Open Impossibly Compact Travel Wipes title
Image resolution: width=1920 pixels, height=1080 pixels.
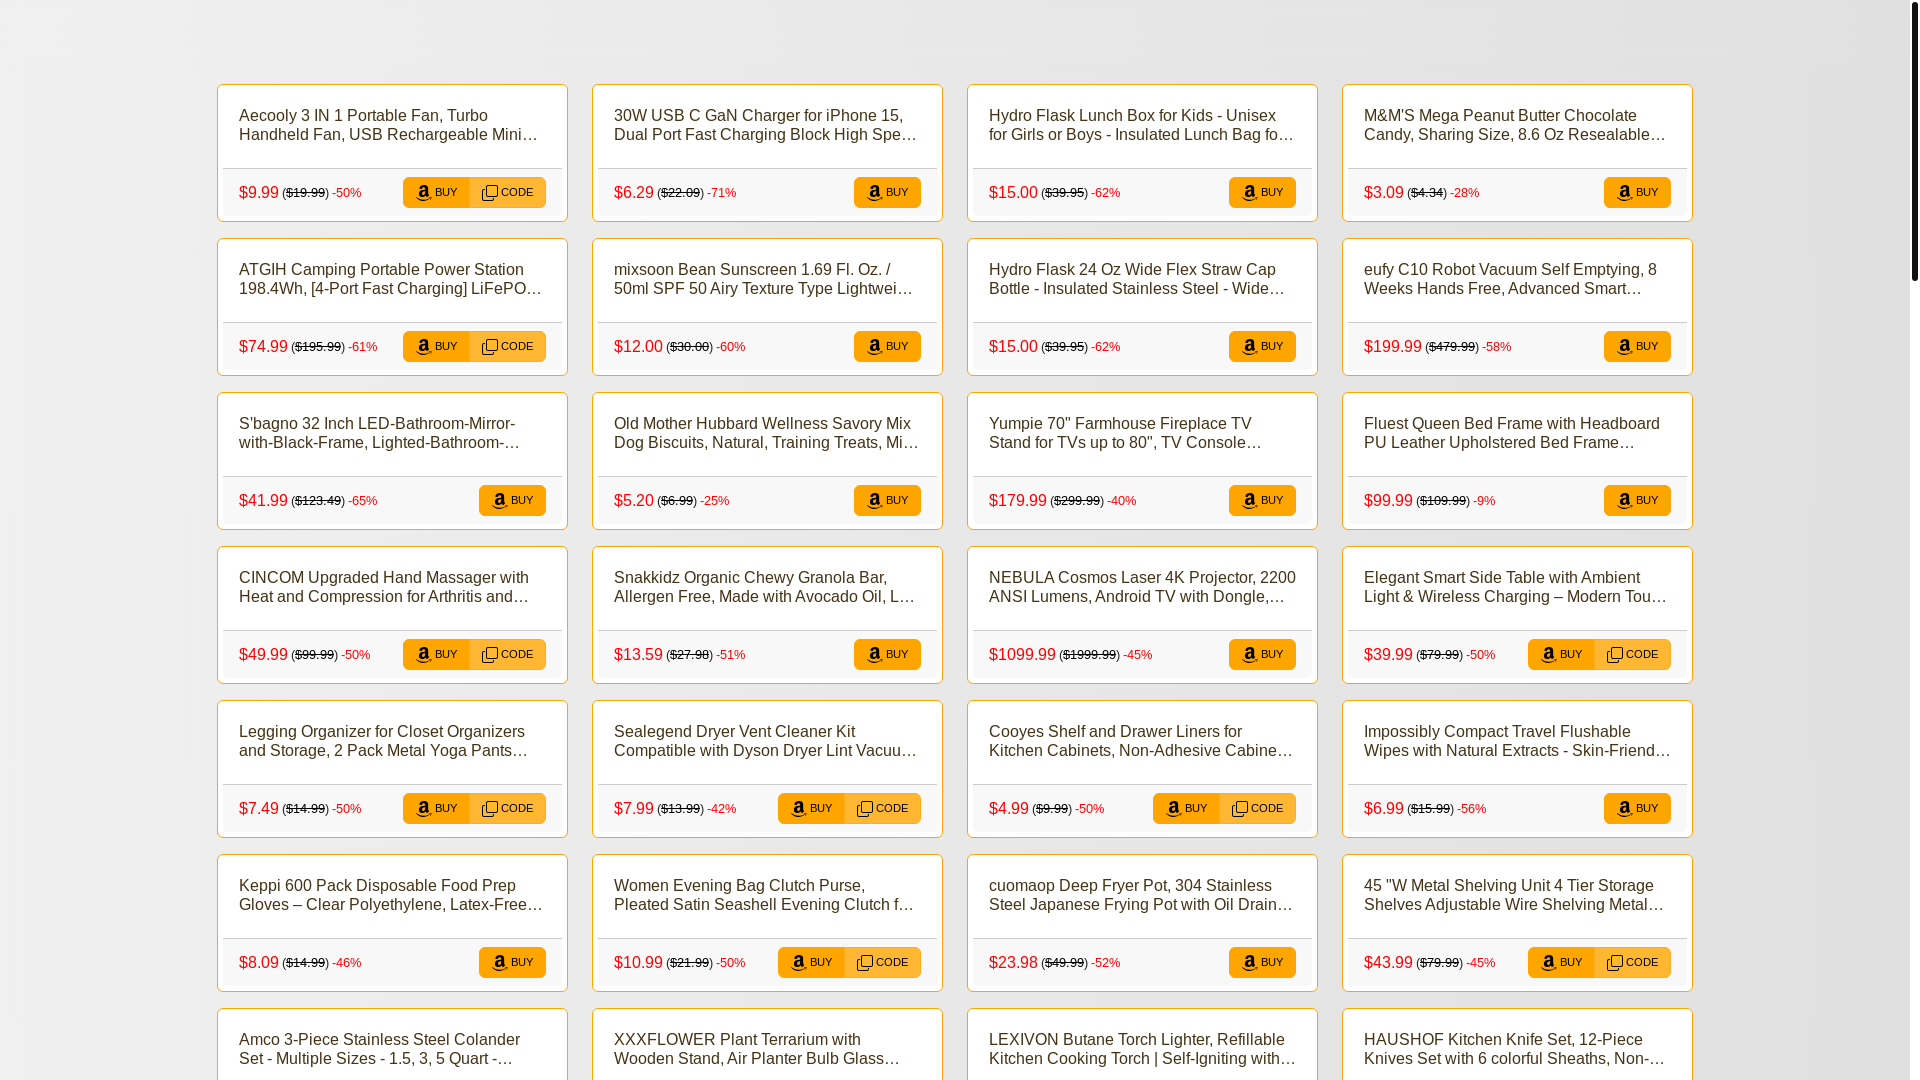(x=1517, y=741)
